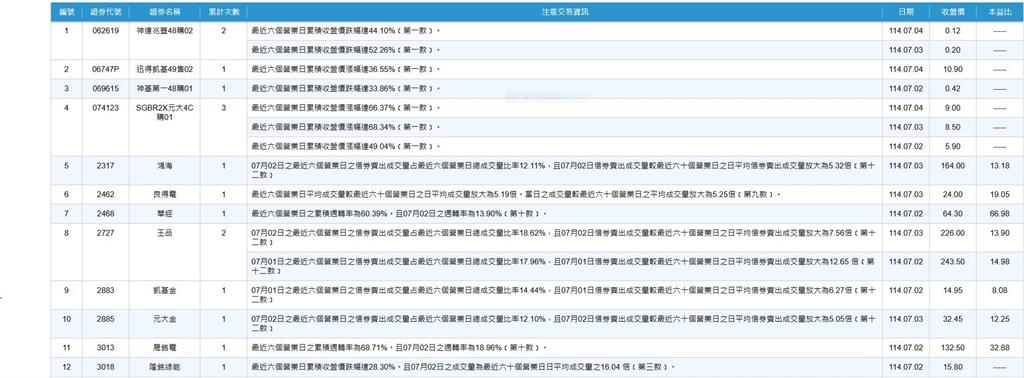
Task: Click security name 神基第一48購01
Action: pyautogui.click(x=164, y=88)
